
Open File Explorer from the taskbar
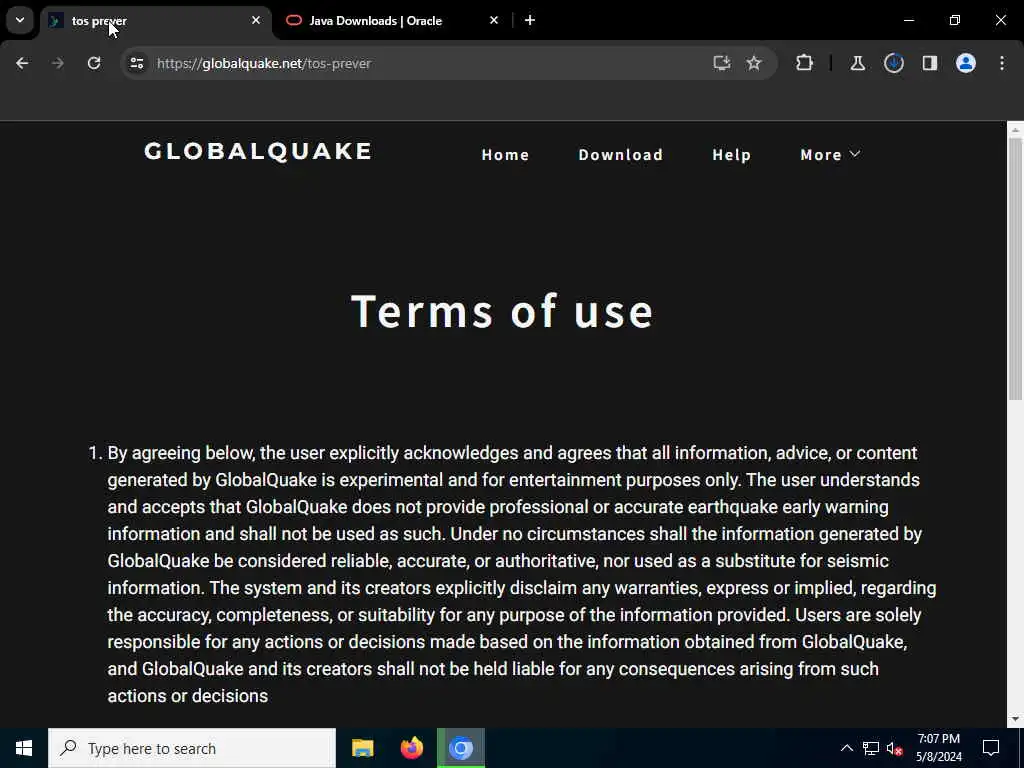point(362,748)
